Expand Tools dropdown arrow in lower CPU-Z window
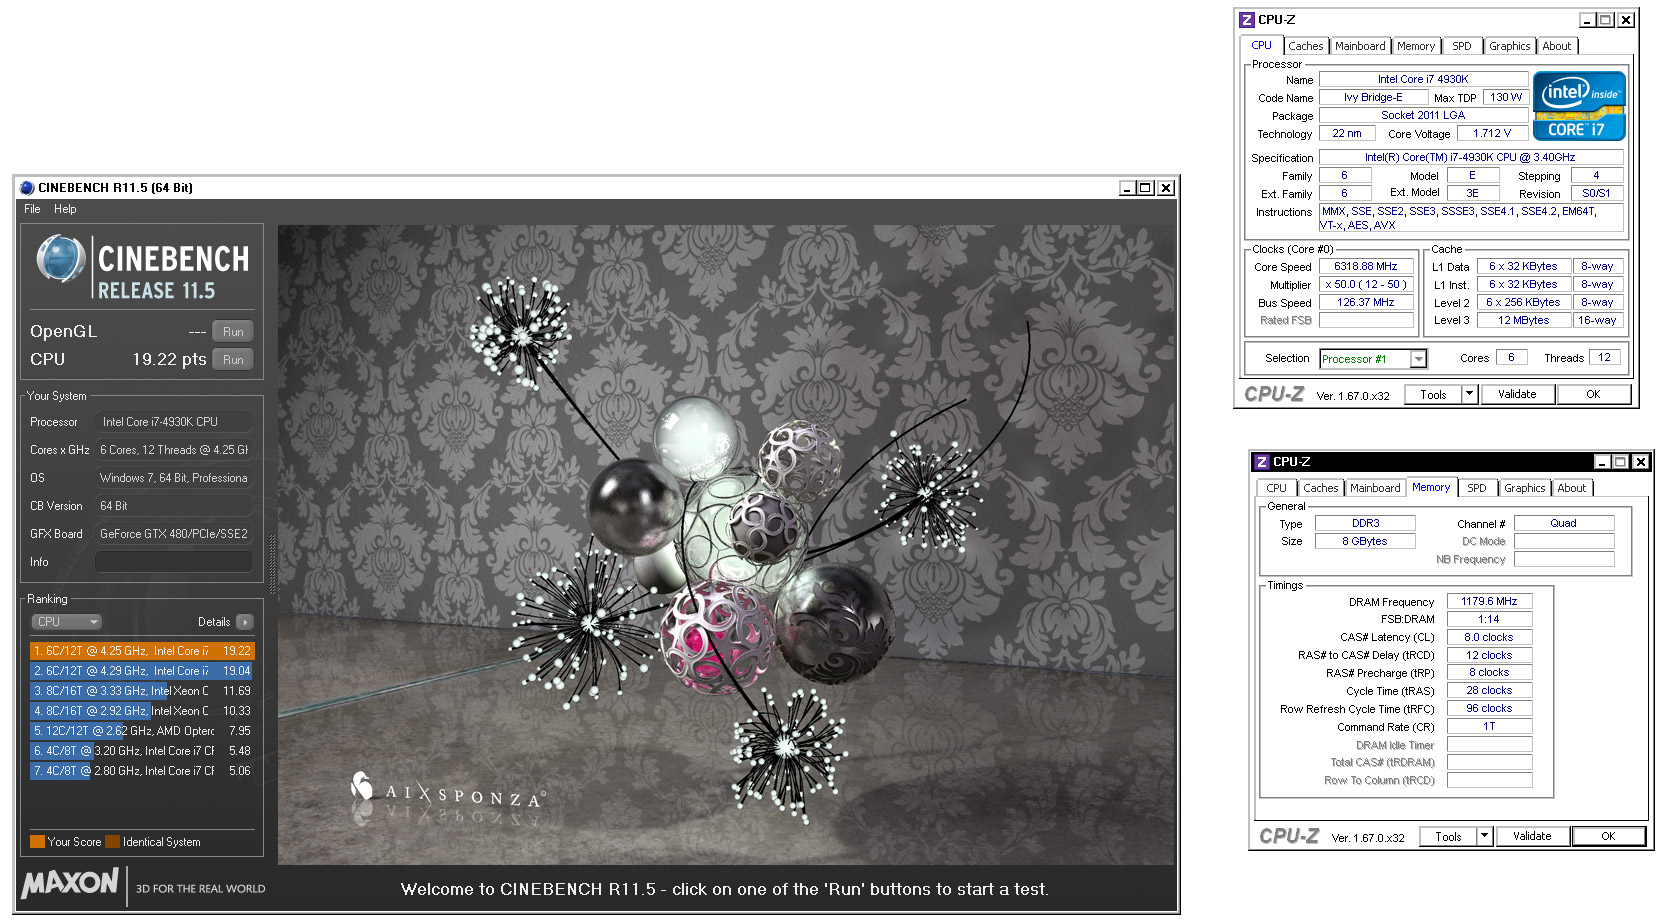 tap(1485, 837)
